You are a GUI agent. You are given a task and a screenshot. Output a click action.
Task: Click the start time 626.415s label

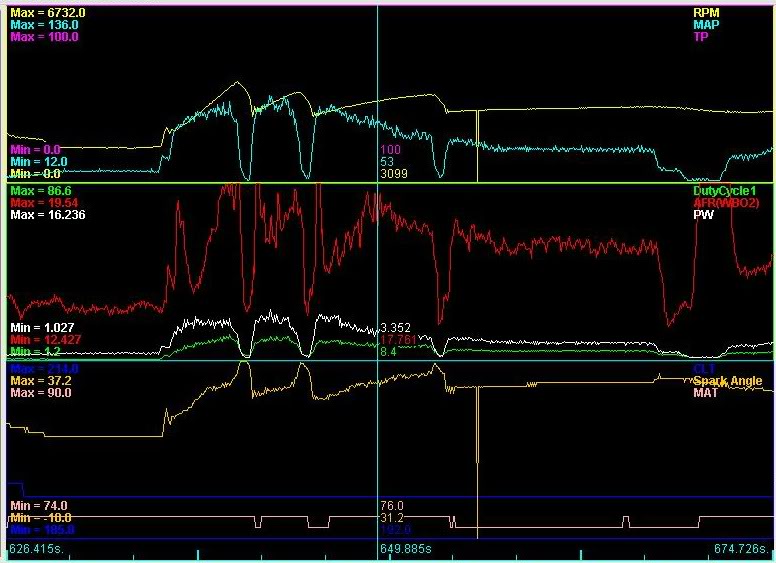tap(36, 549)
